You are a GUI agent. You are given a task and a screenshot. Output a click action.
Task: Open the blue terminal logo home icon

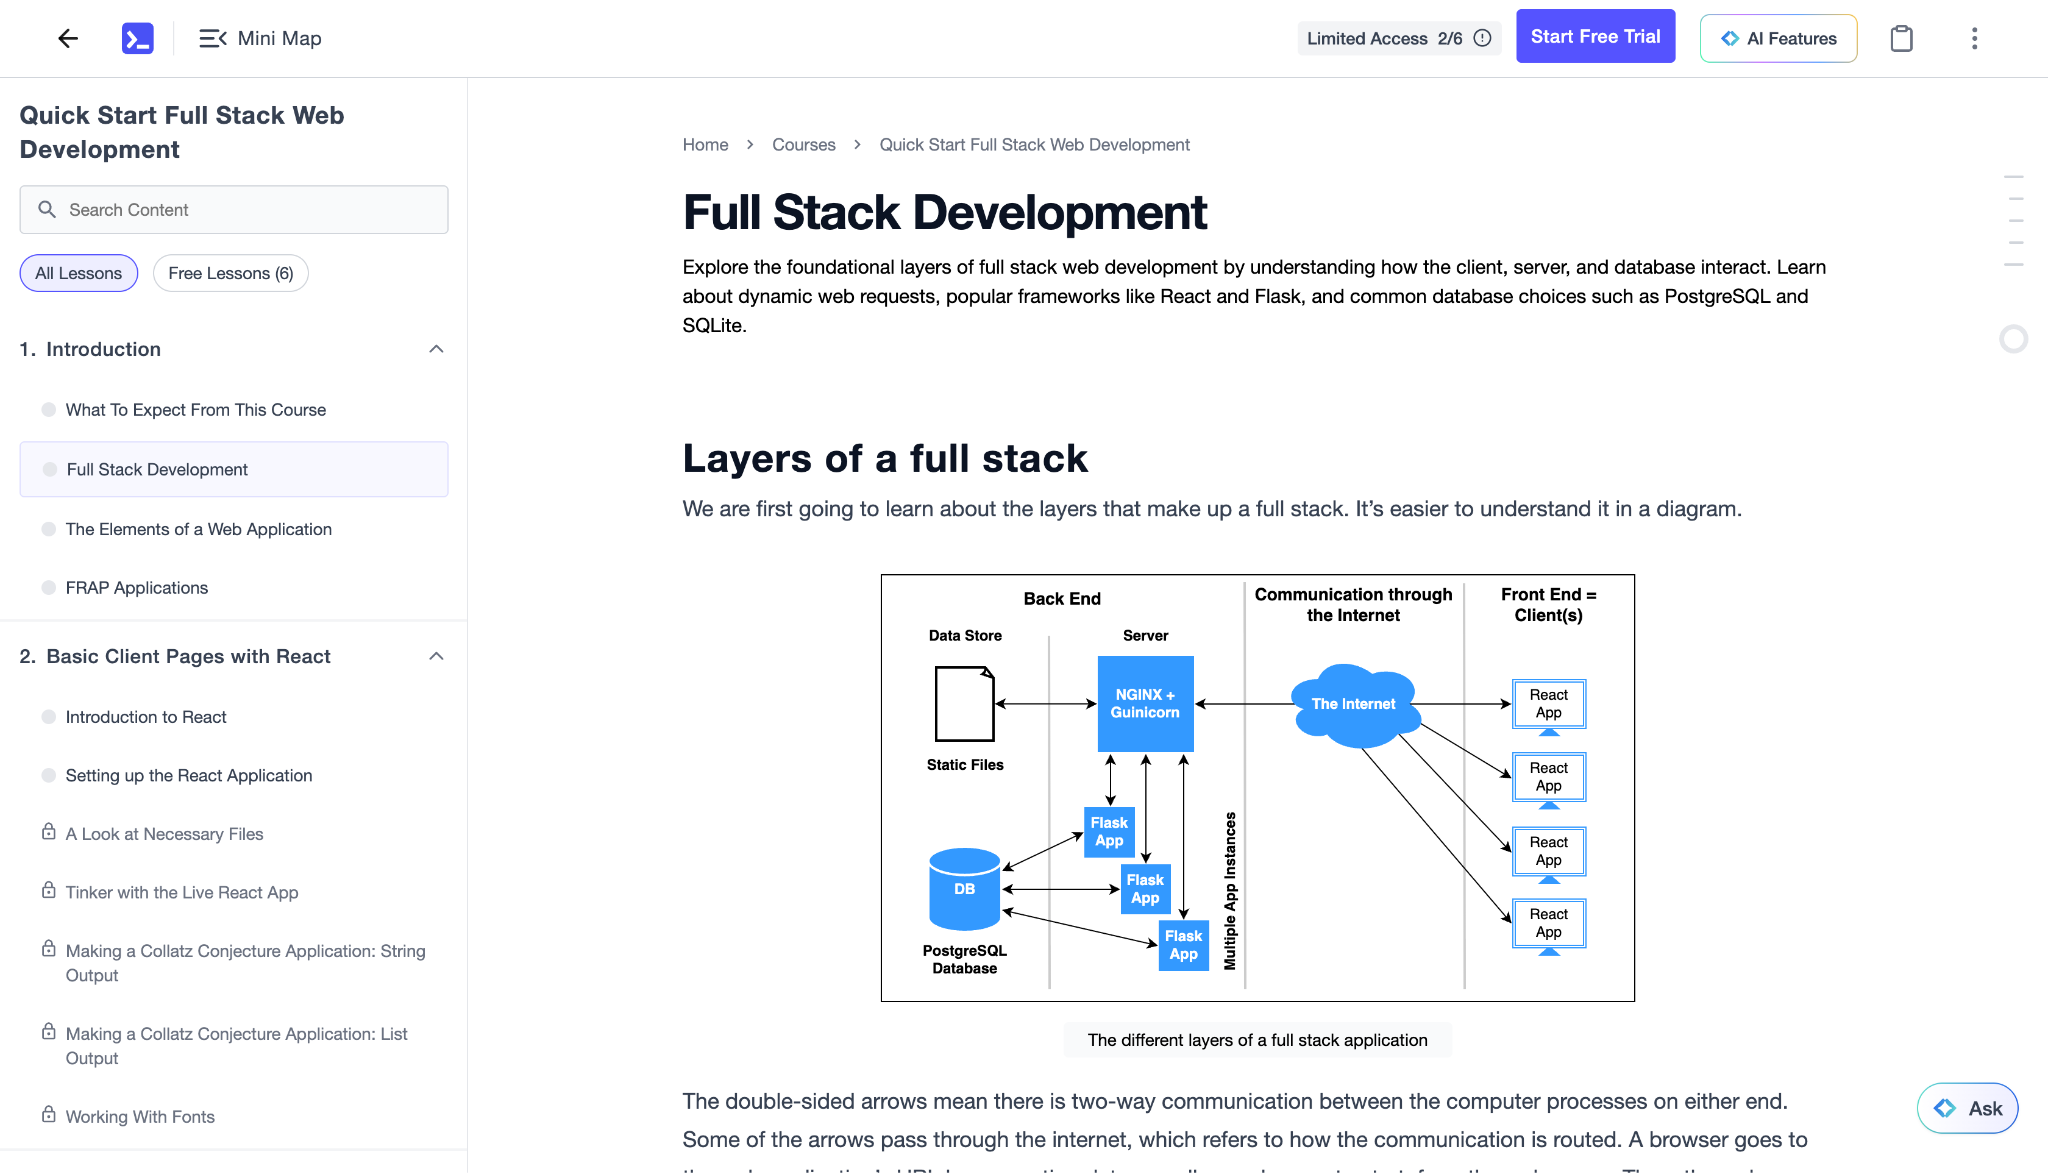click(x=137, y=38)
